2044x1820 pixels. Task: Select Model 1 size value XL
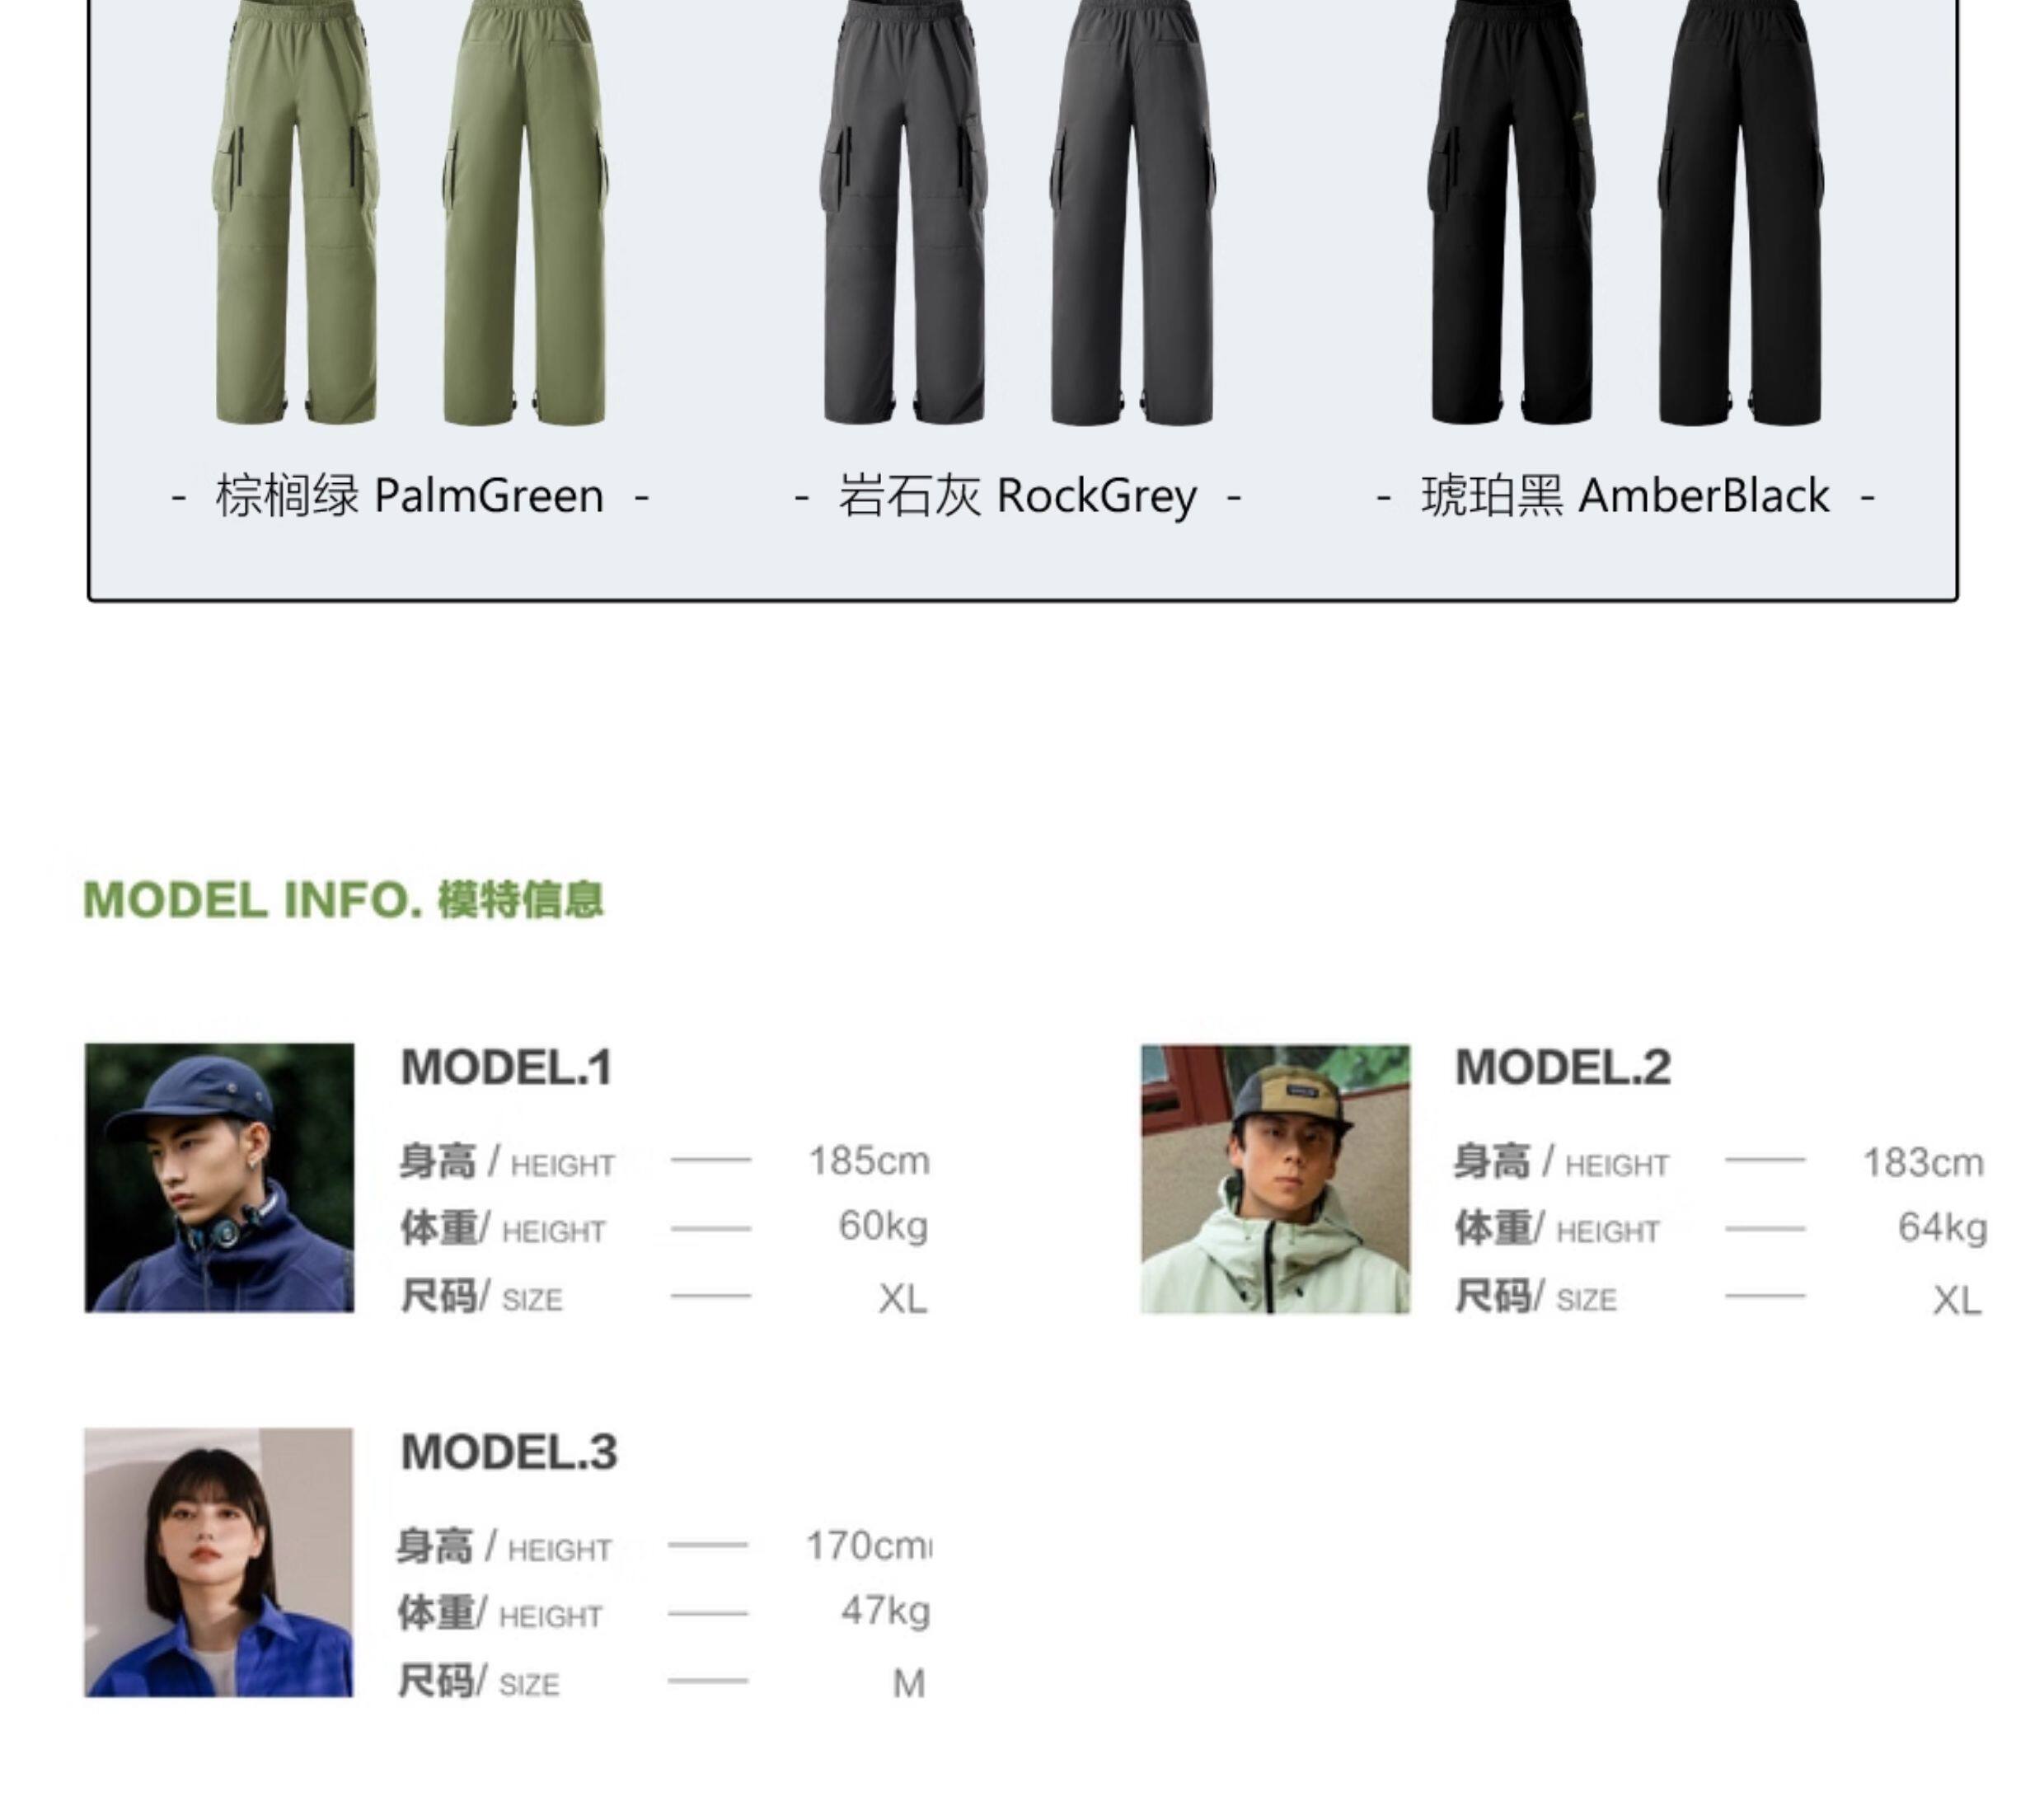[x=903, y=1299]
